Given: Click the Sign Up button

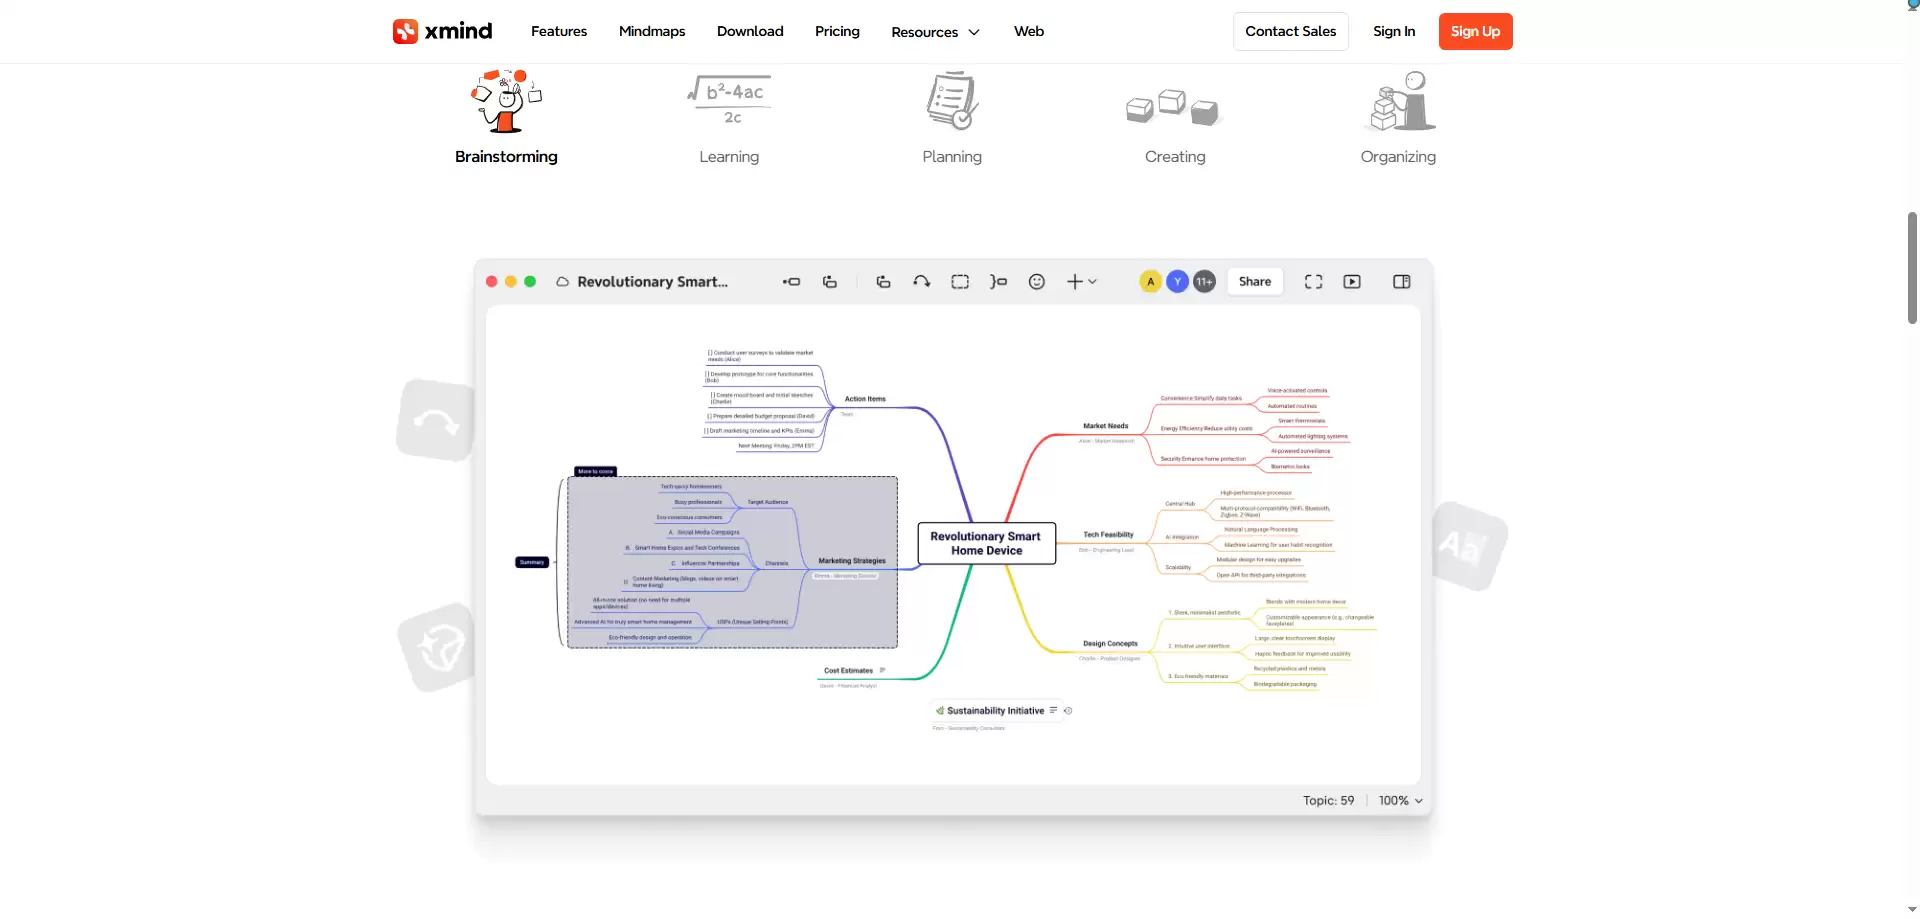Looking at the screenshot, I should [x=1476, y=31].
